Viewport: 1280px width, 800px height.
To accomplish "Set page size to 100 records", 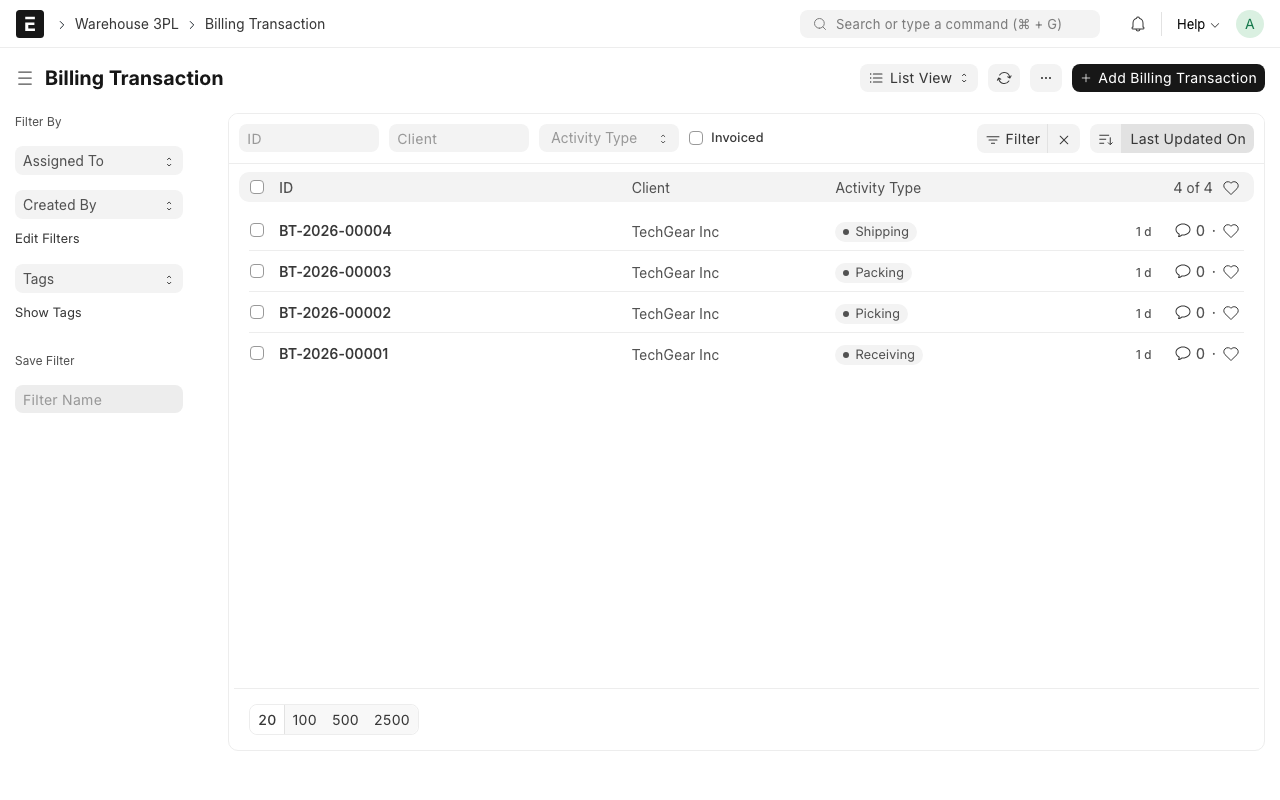I will point(304,719).
